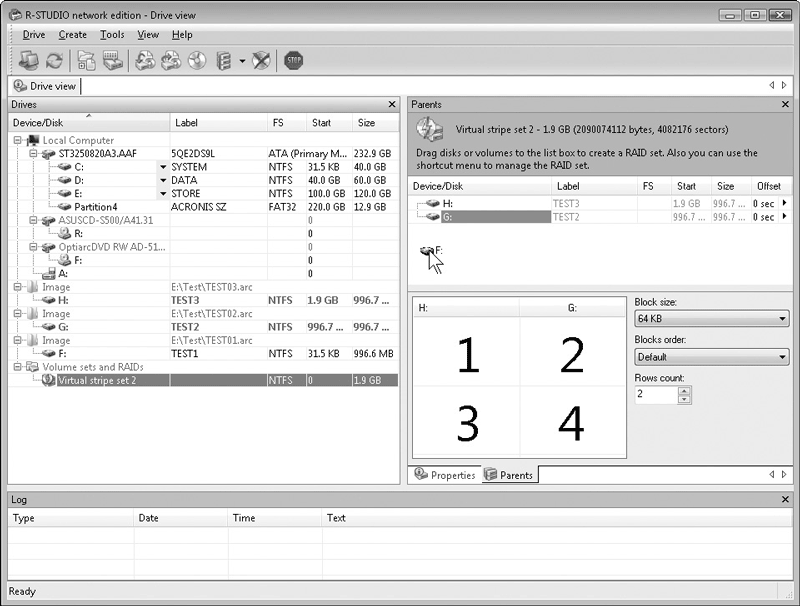This screenshot has width=800, height=606.
Task: Open the Block size dropdown
Action: (711, 319)
